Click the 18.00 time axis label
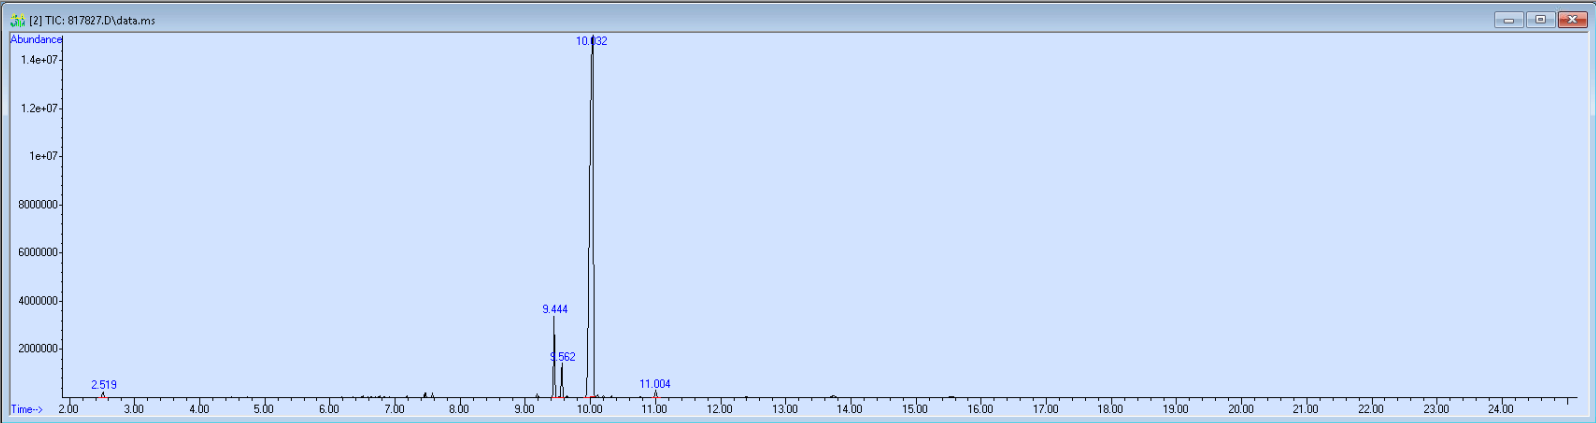 [1110, 409]
